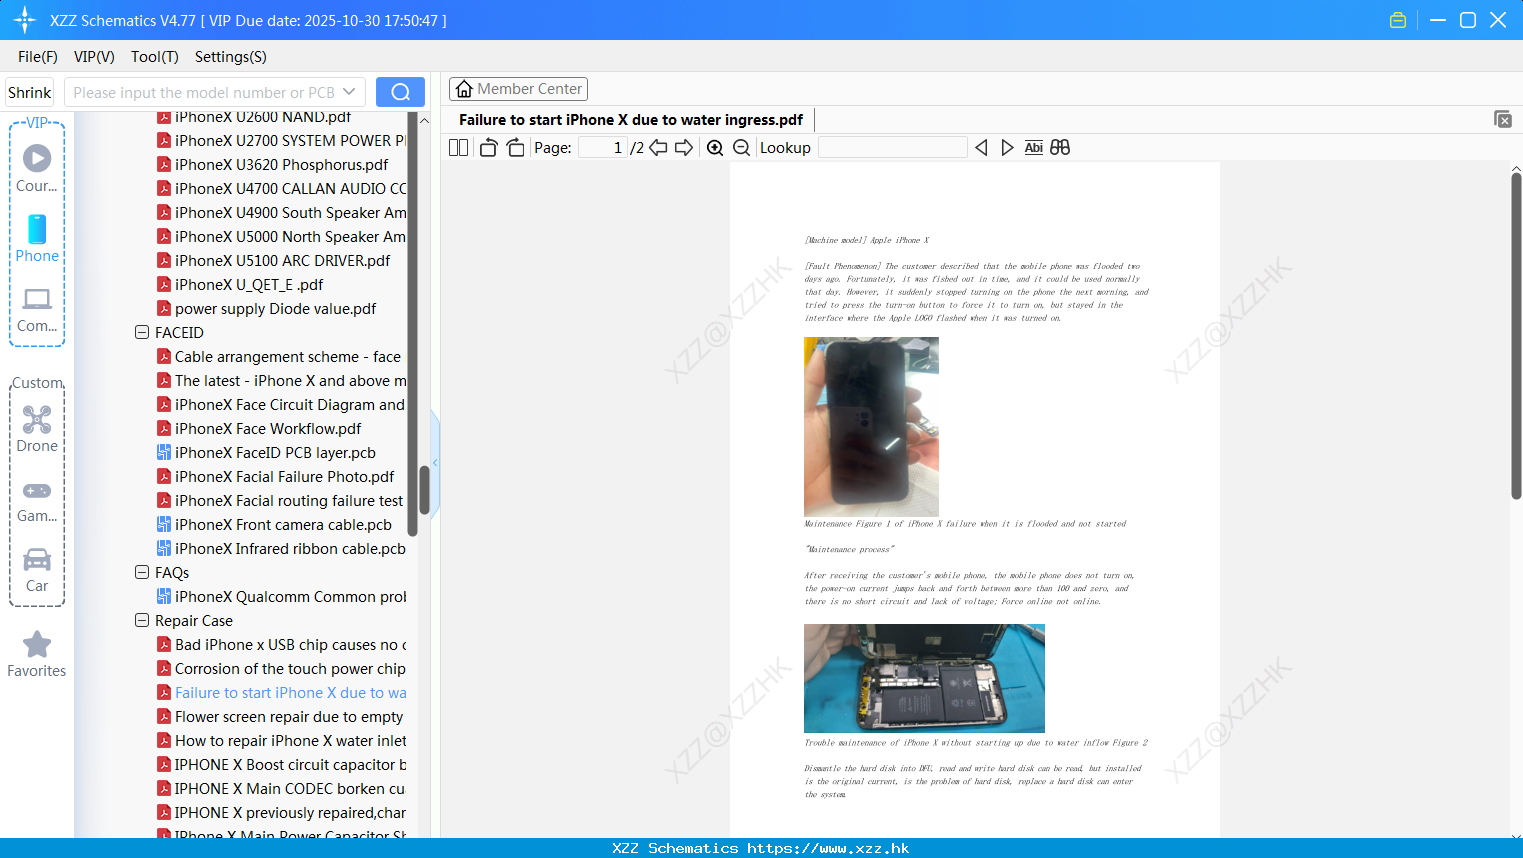Open IPHONE X Boost circuit capacitor case
The width and height of the screenshot is (1523, 858).
290,764
